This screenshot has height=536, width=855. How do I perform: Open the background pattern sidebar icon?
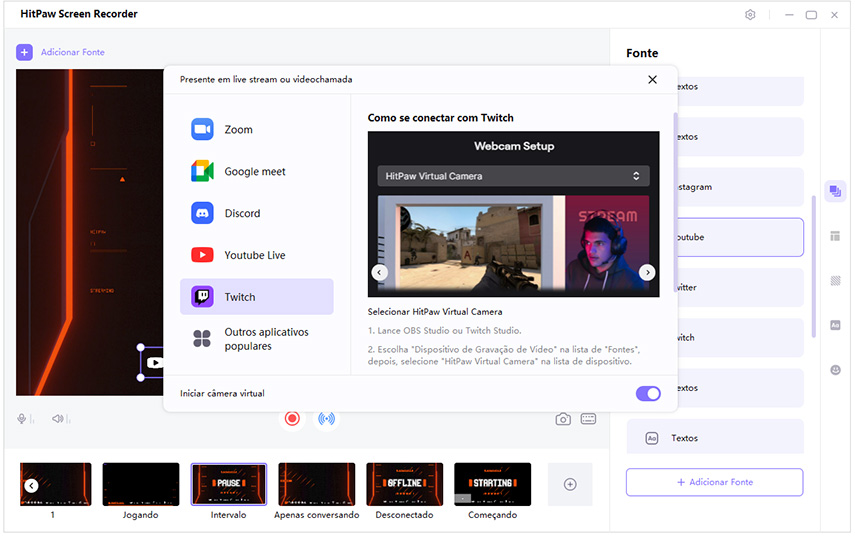[835, 281]
